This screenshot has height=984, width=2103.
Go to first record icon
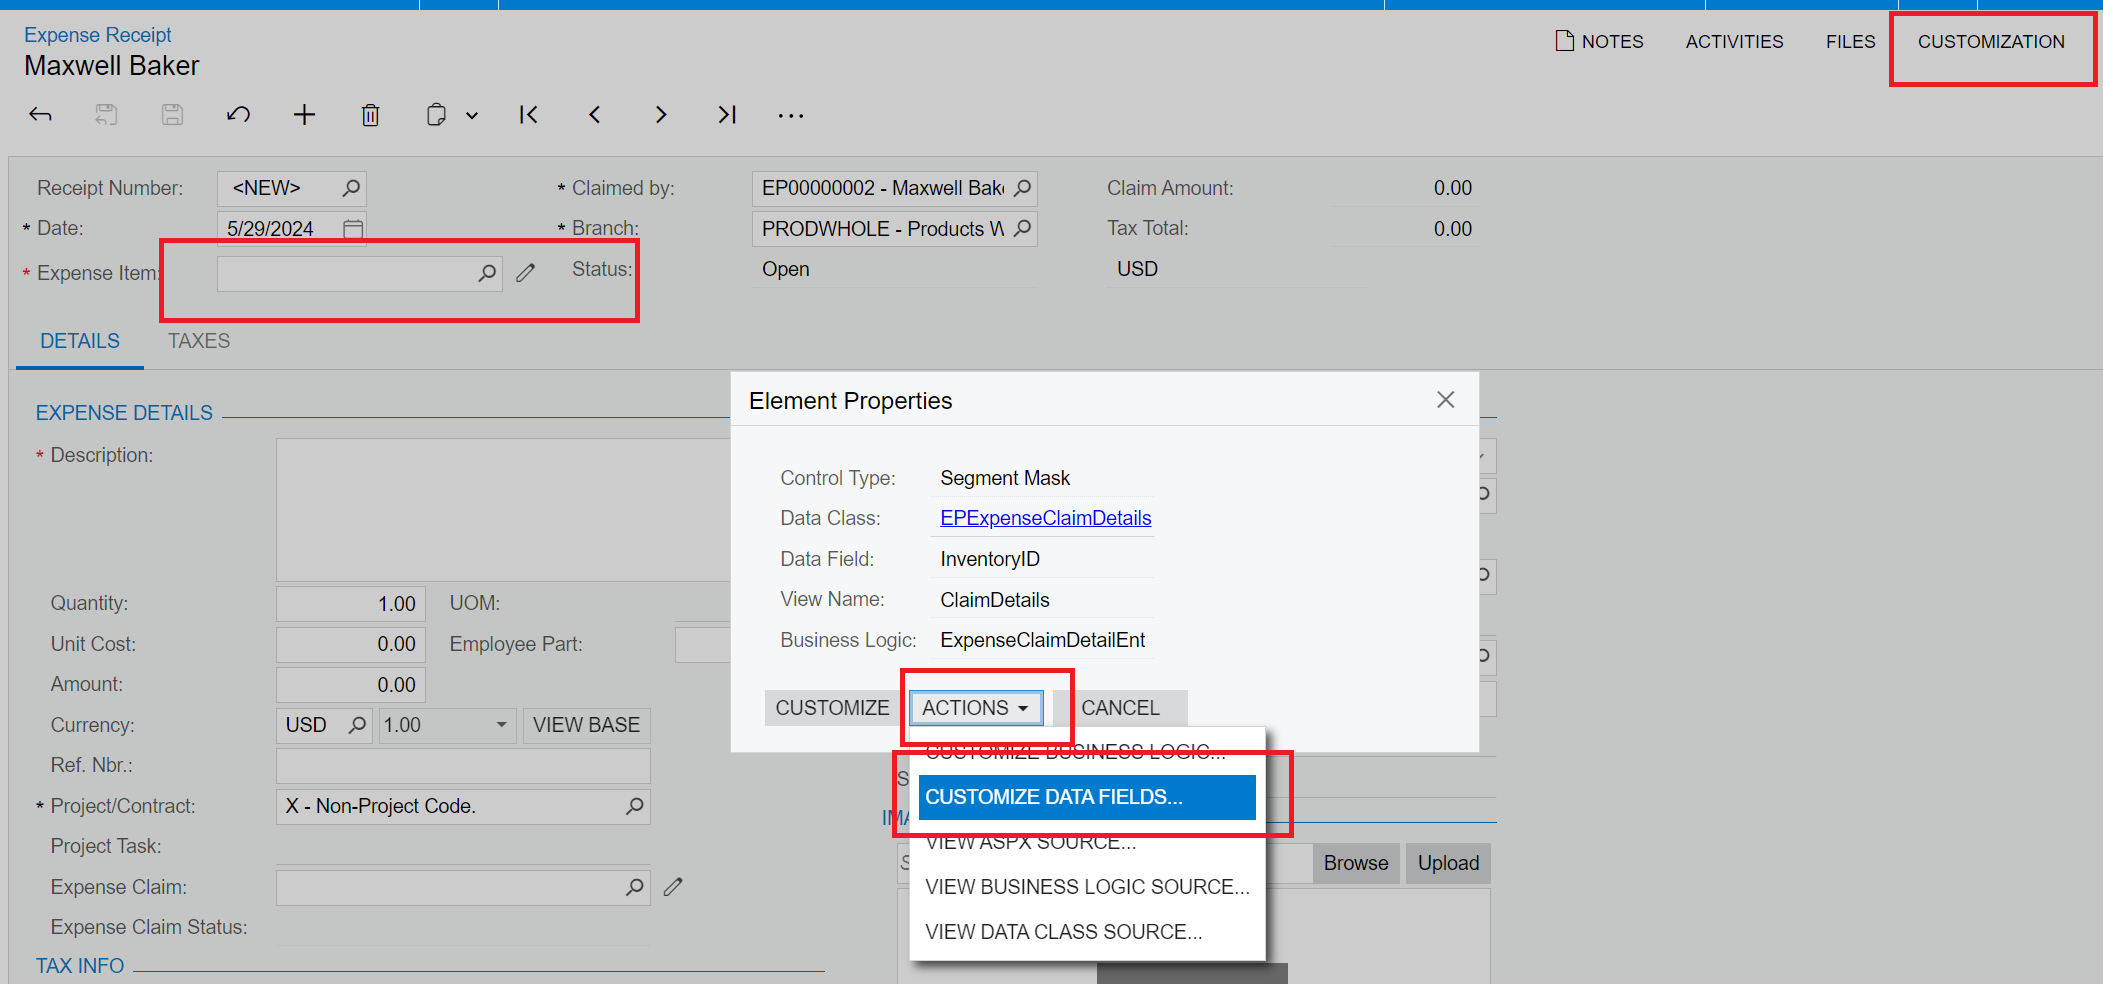[528, 115]
